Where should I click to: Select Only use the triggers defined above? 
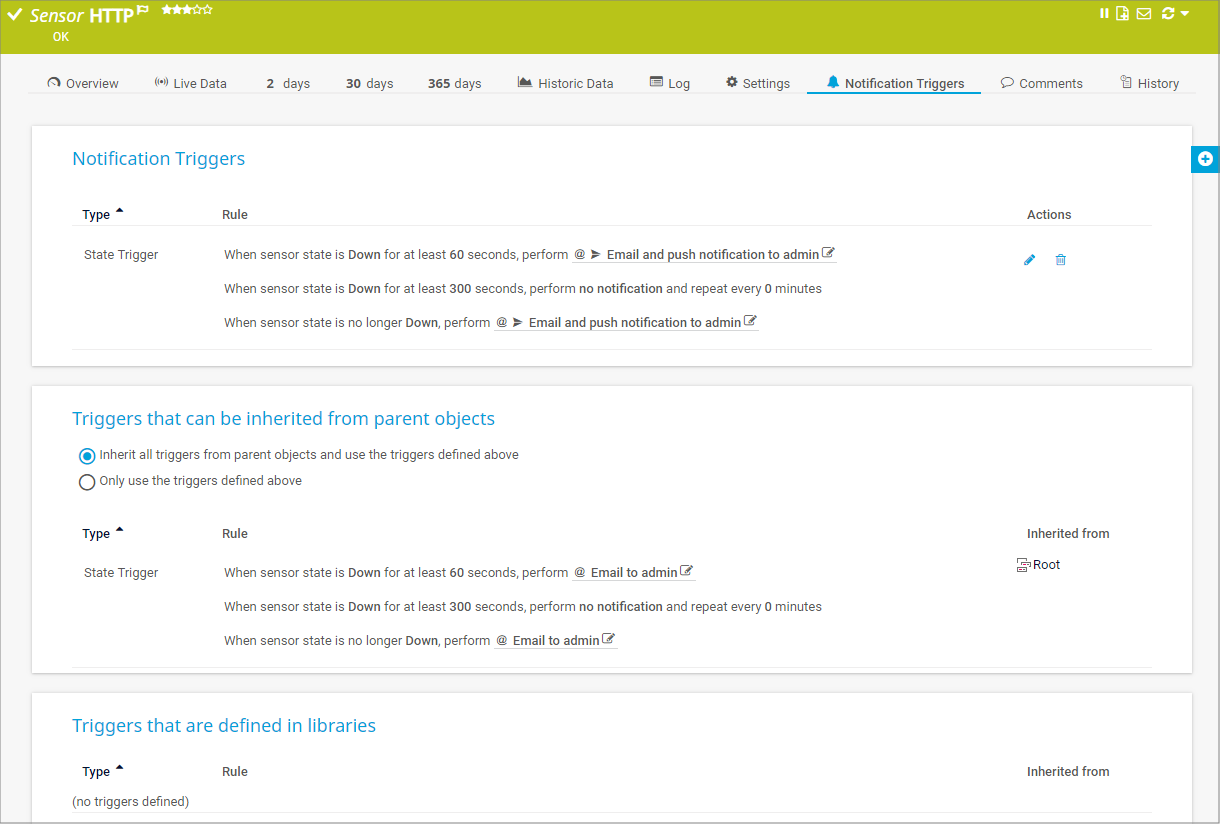tap(87, 482)
